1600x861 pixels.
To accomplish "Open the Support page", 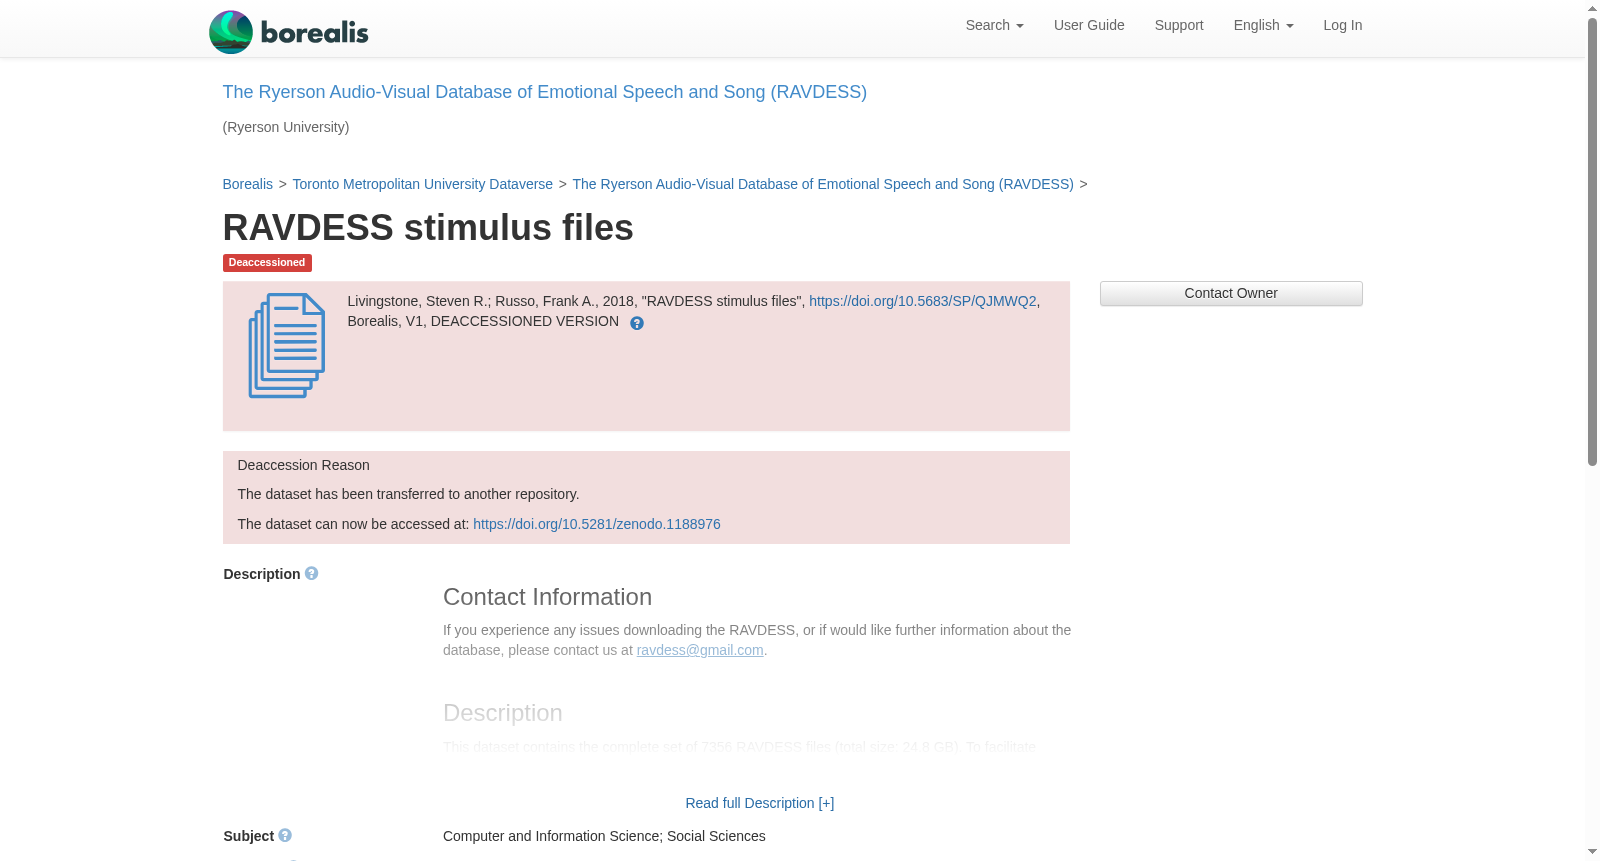I will tap(1179, 25).
